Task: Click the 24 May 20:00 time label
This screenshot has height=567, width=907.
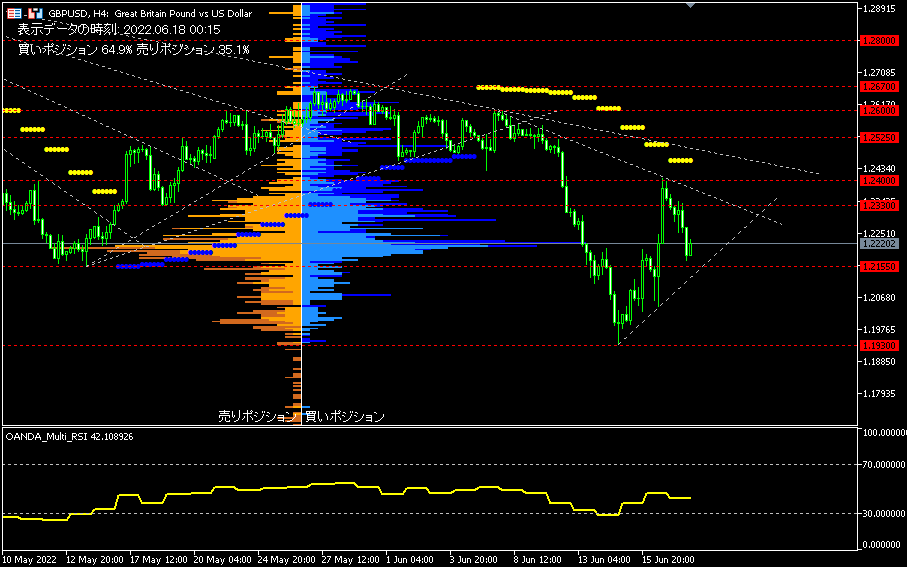Action: pyautogui.click(x=287, y=560)
